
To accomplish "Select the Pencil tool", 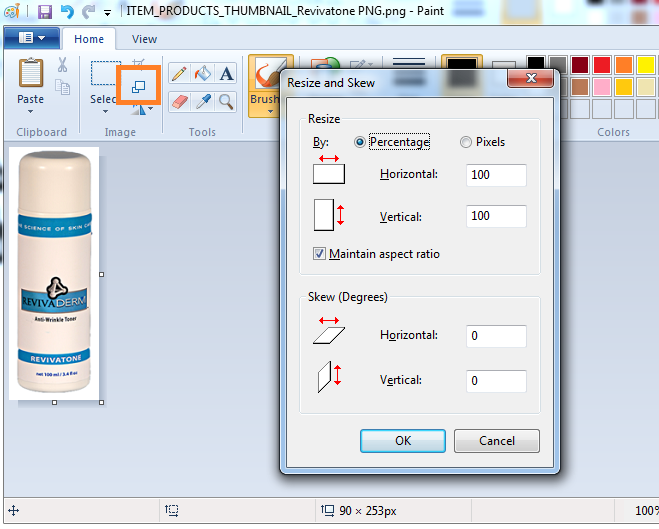I will click(x=178, y=73).
